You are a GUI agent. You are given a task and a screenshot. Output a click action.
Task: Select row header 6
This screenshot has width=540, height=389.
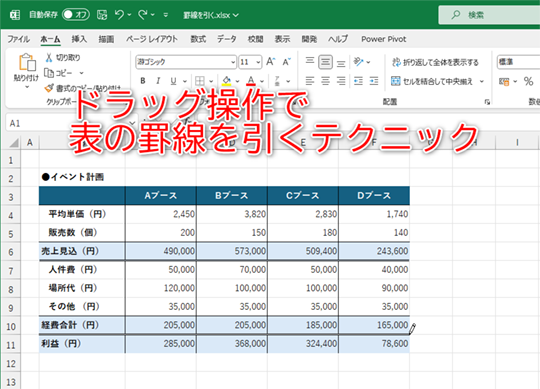[x=11, y=252]
